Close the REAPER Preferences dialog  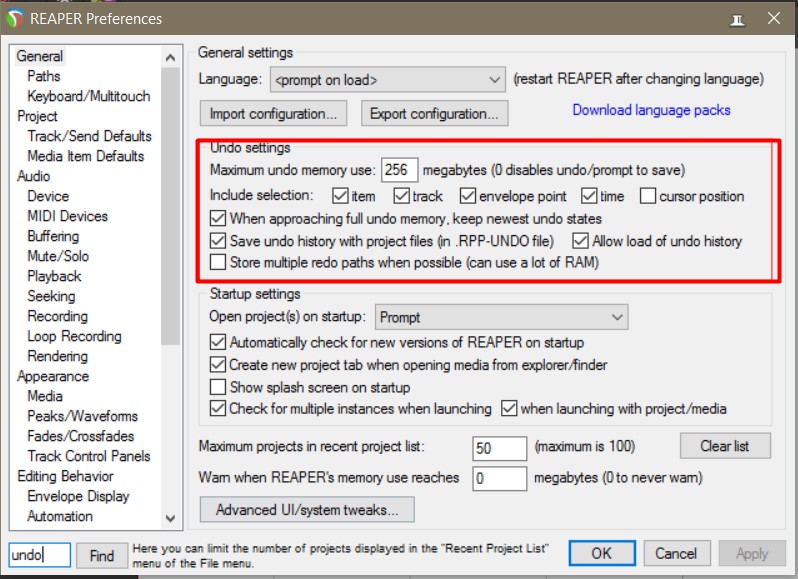click(774, 19)
